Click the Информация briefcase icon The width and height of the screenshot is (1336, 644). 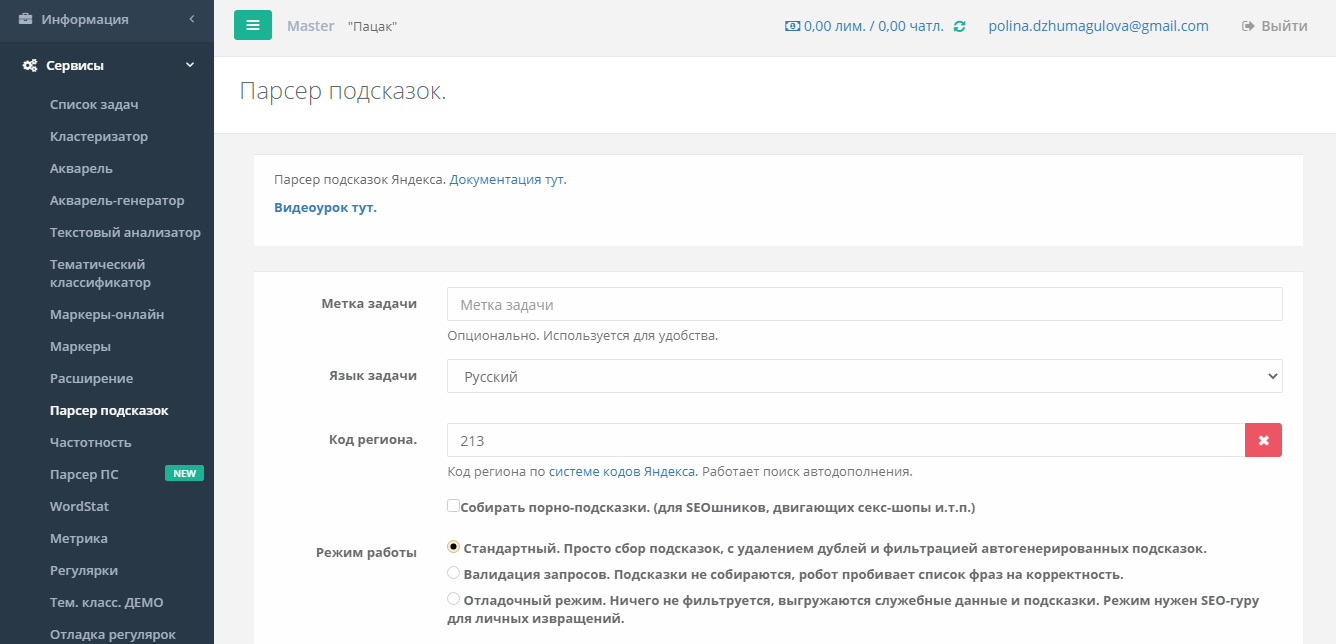pyautogui.click(x=26, y=19)
